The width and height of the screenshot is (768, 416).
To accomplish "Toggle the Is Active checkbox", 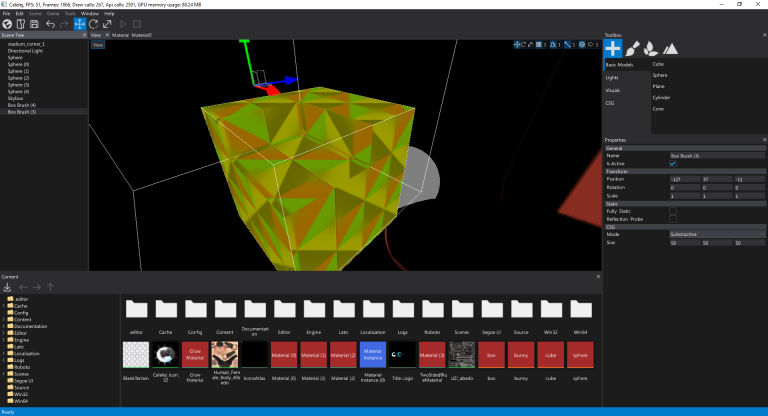I will [673, 164].
